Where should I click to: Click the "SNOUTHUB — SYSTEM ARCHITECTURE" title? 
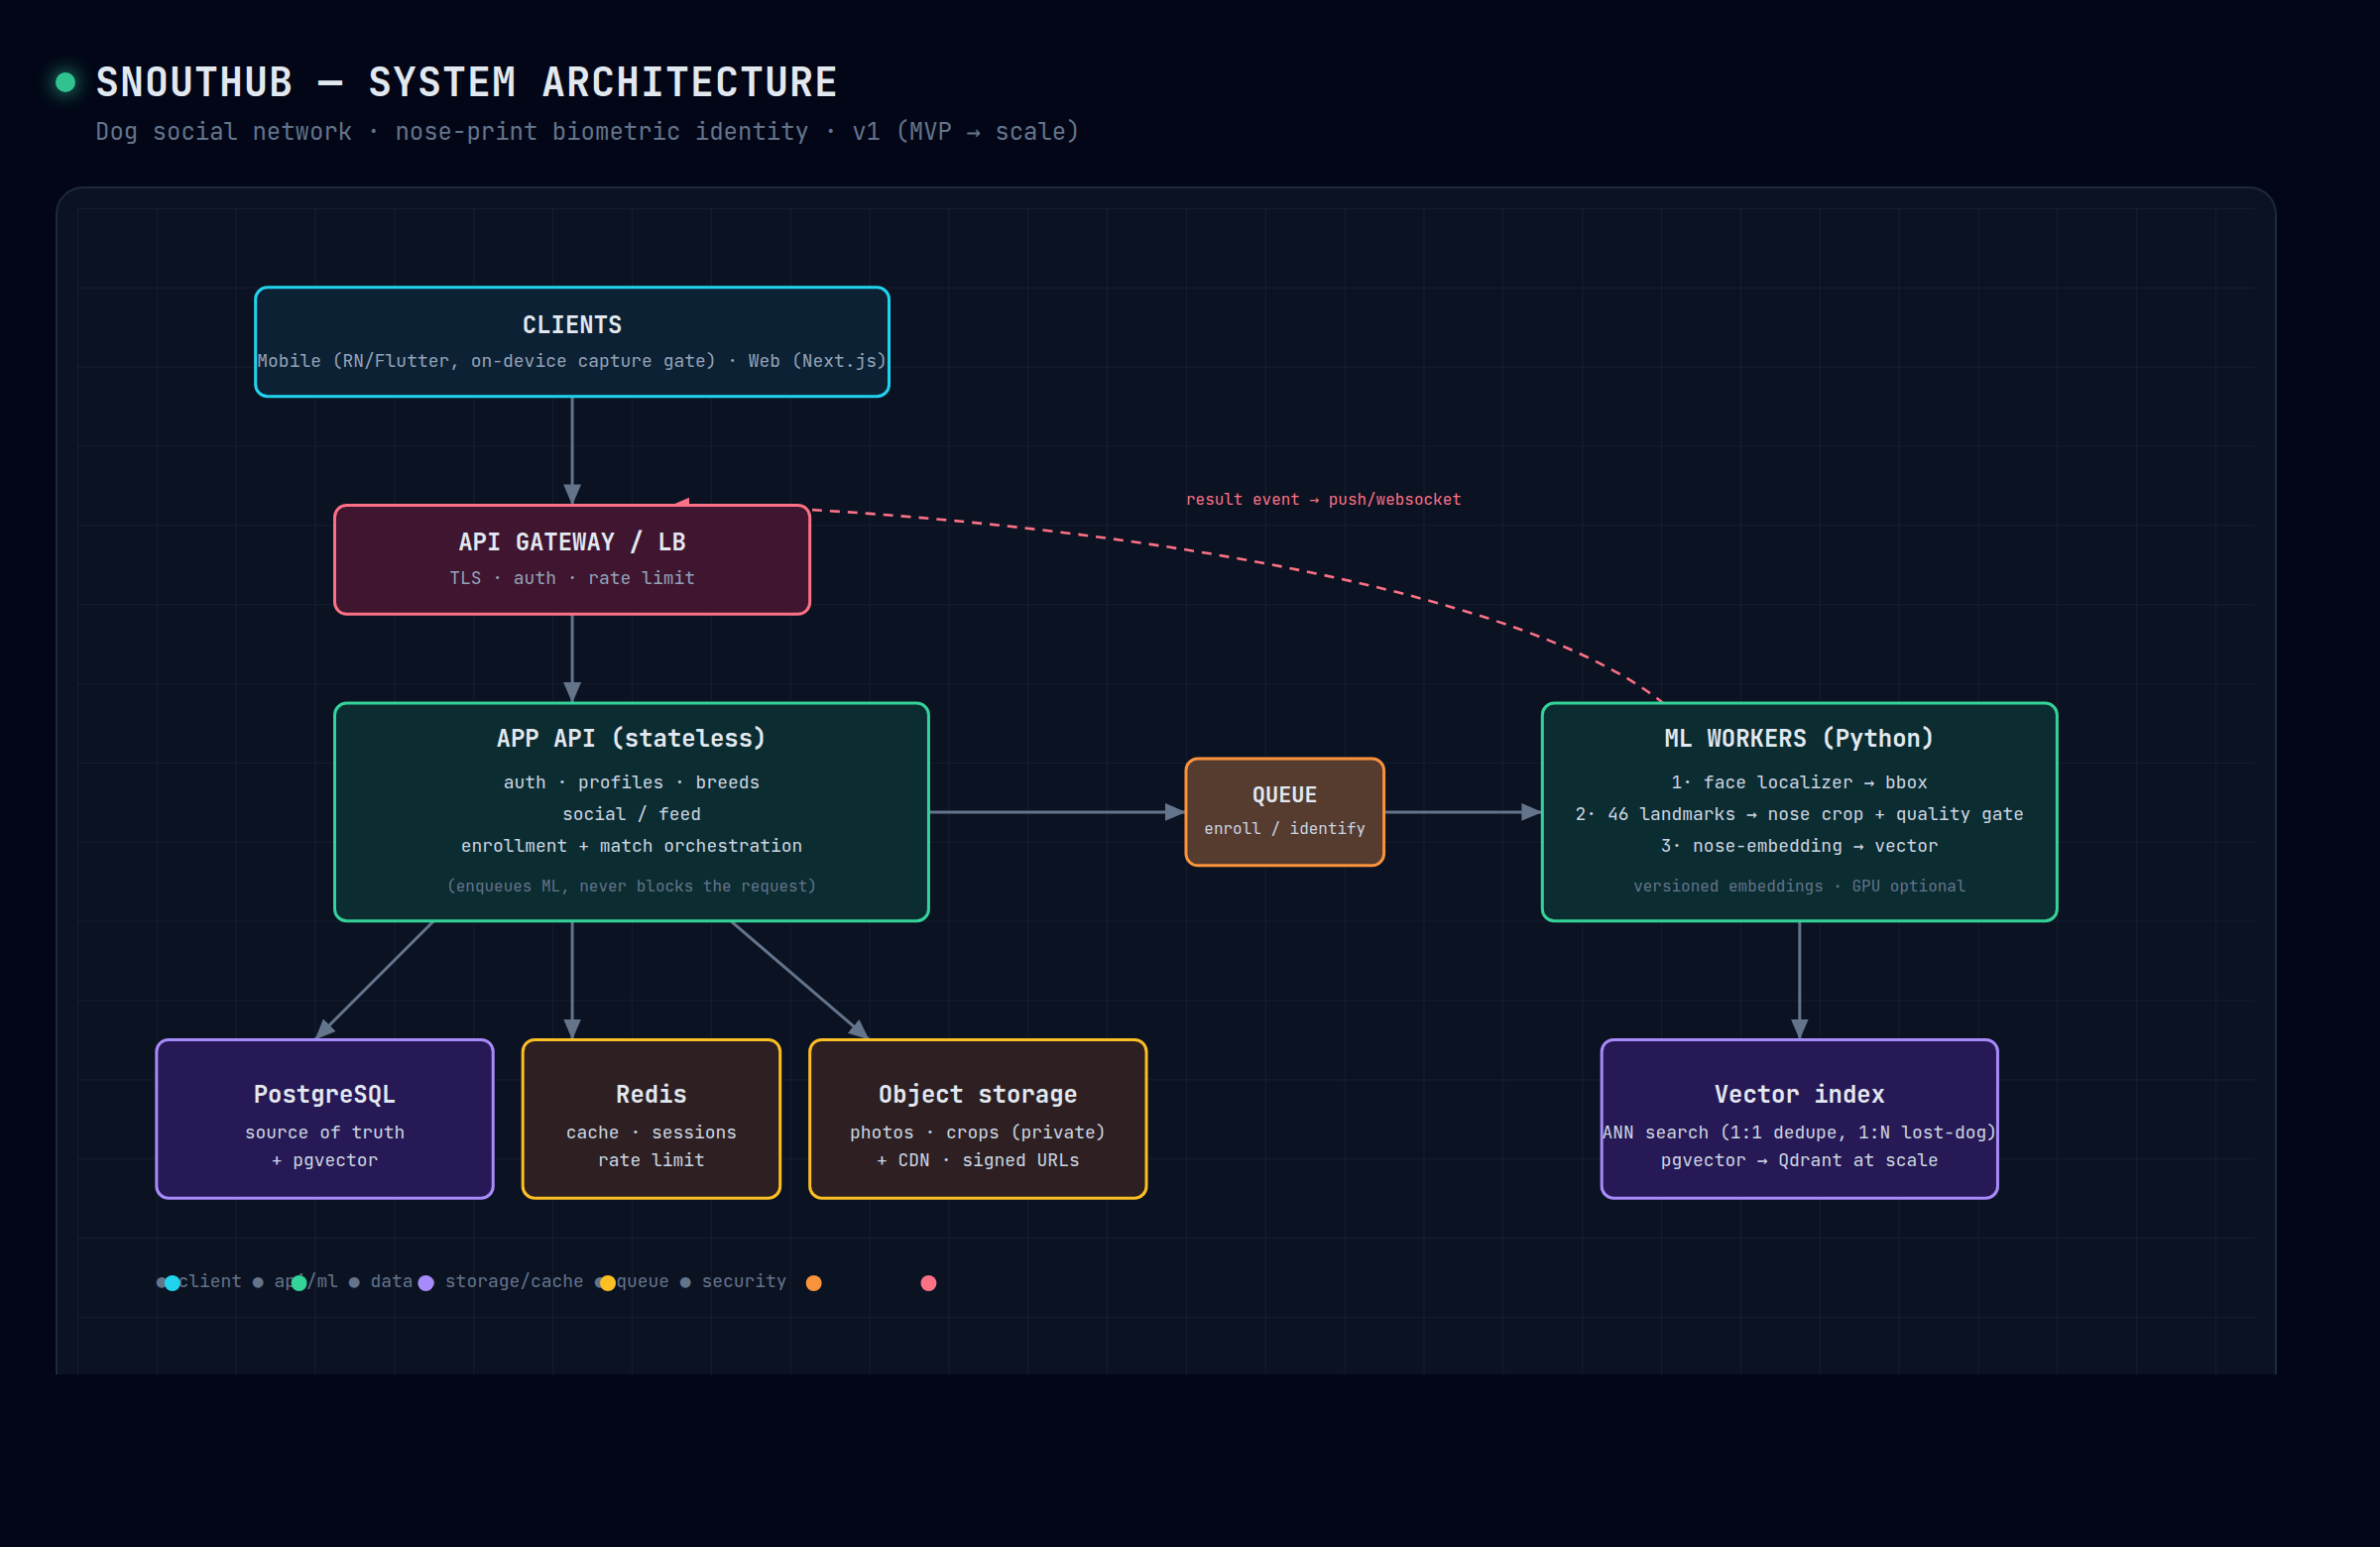[466, 82]
